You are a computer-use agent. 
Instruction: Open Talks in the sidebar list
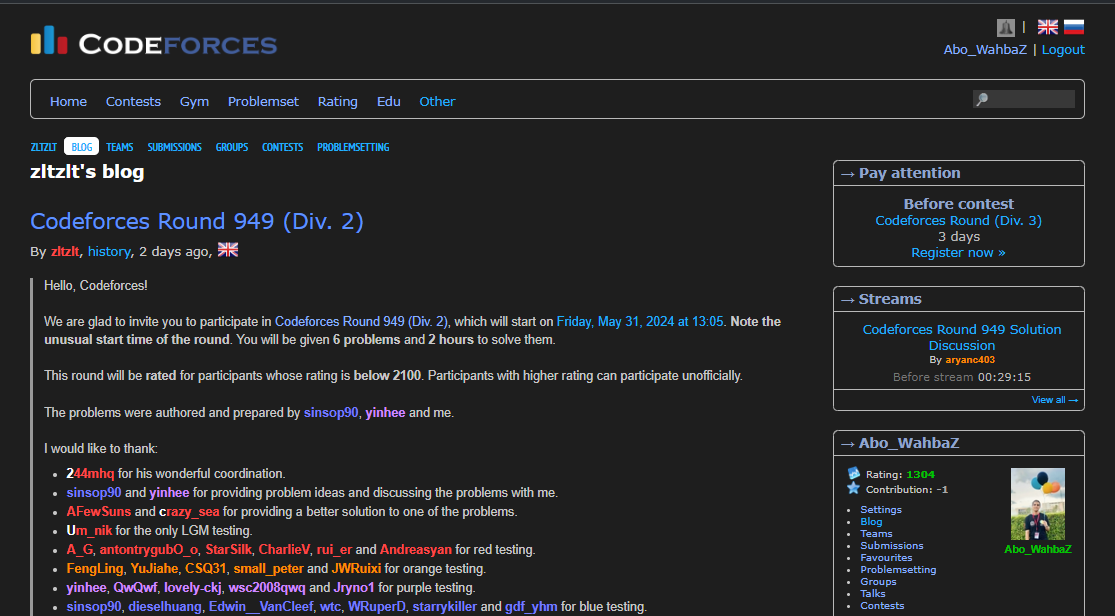(x=873, y=594)
